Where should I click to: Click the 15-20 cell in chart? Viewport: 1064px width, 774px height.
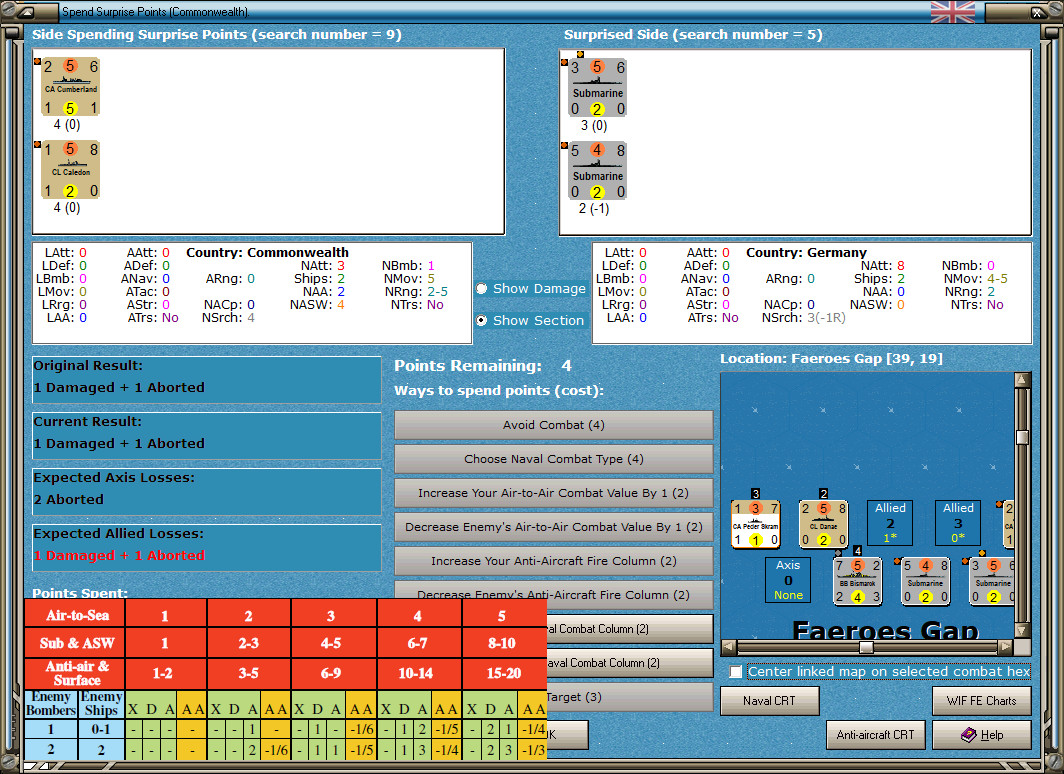coord(504,673)
